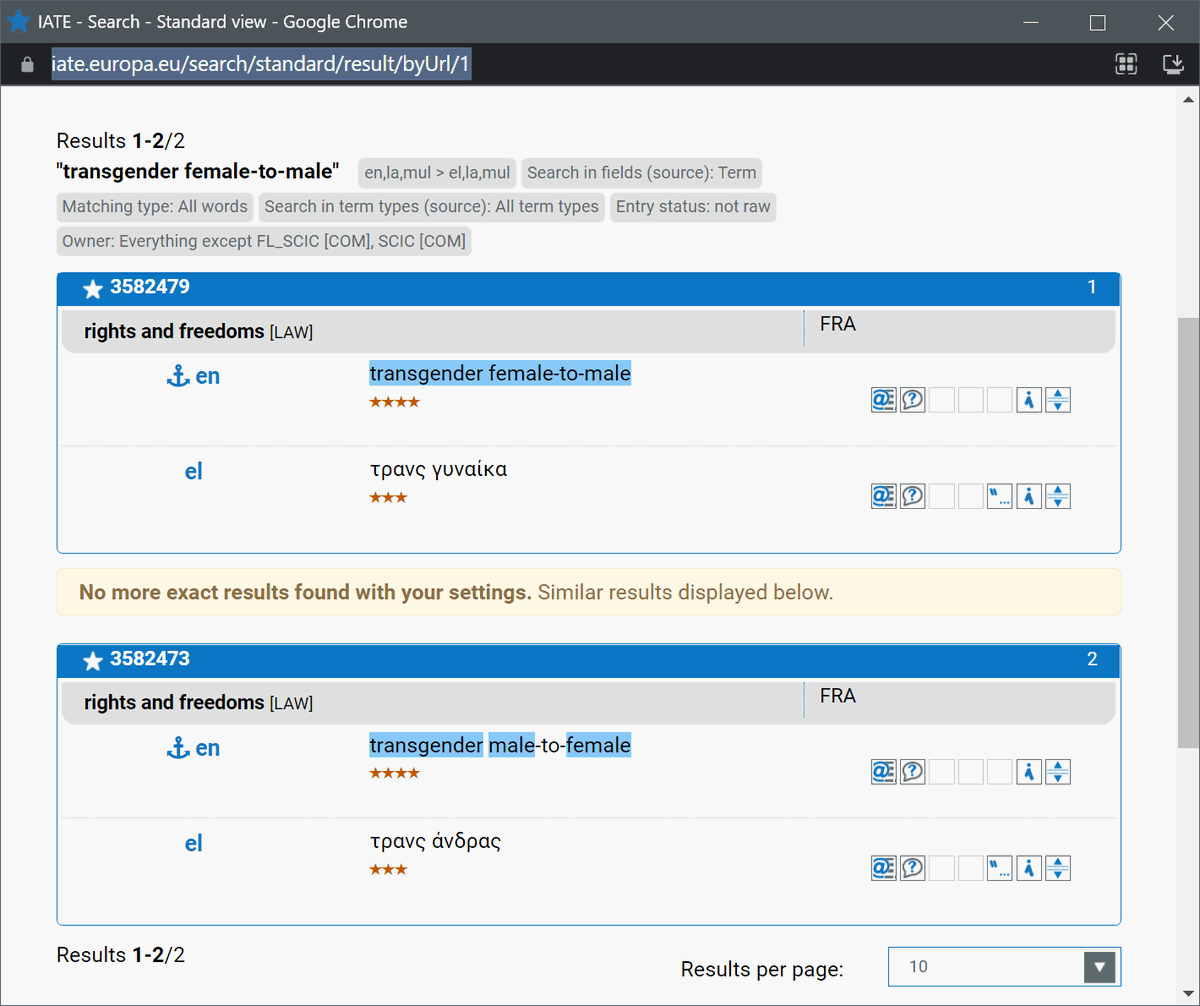Open definition bubble icon for transgender male-to-female

click(912, 771)
